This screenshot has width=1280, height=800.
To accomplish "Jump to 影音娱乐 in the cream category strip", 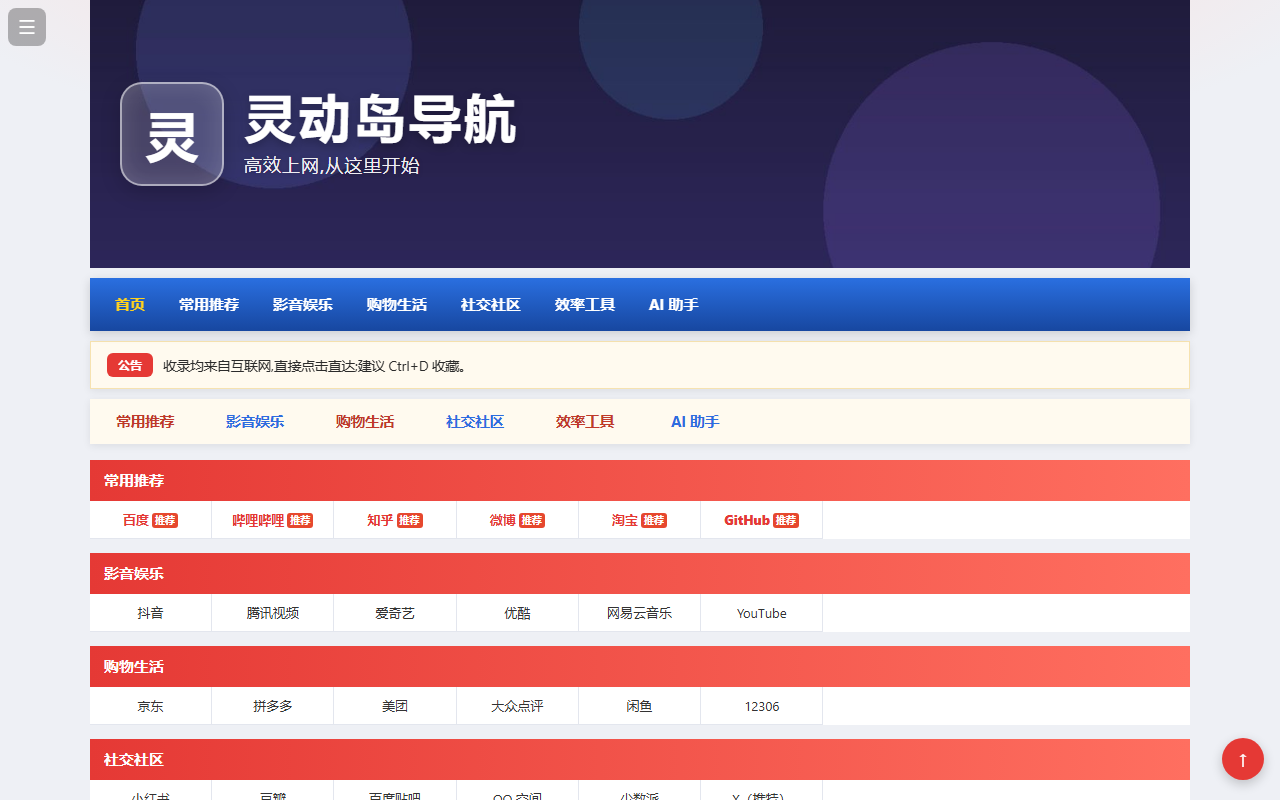I will tap(255, 422).
